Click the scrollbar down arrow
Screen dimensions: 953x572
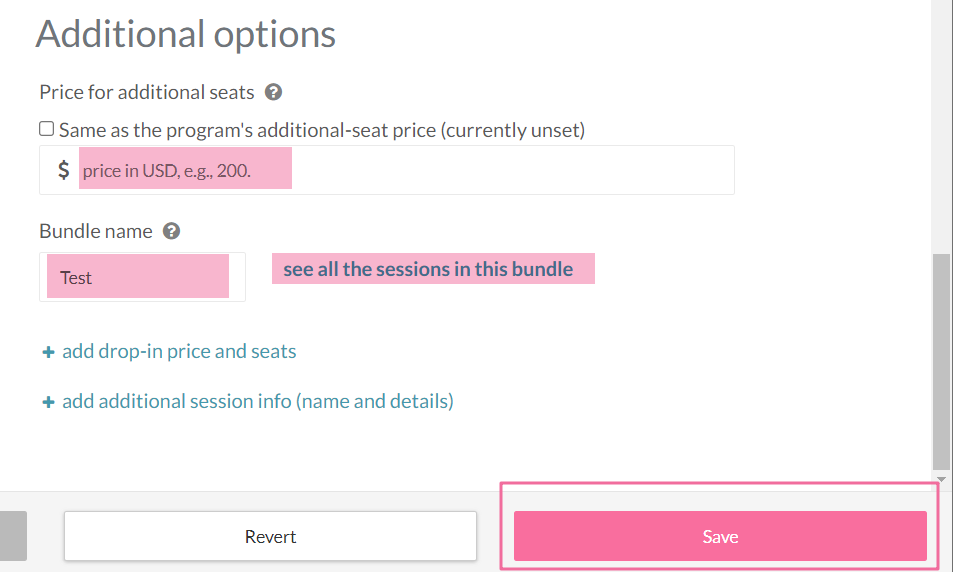[x=941, y=480]
